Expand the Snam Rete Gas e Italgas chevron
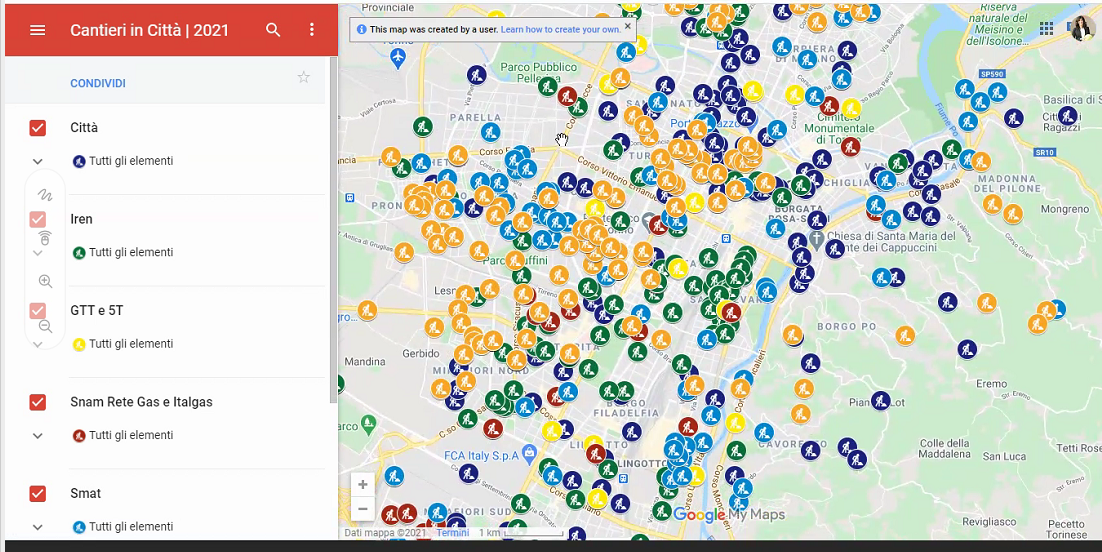The image size is (1102, 552). pyautogui.click(x=38, y=435)
